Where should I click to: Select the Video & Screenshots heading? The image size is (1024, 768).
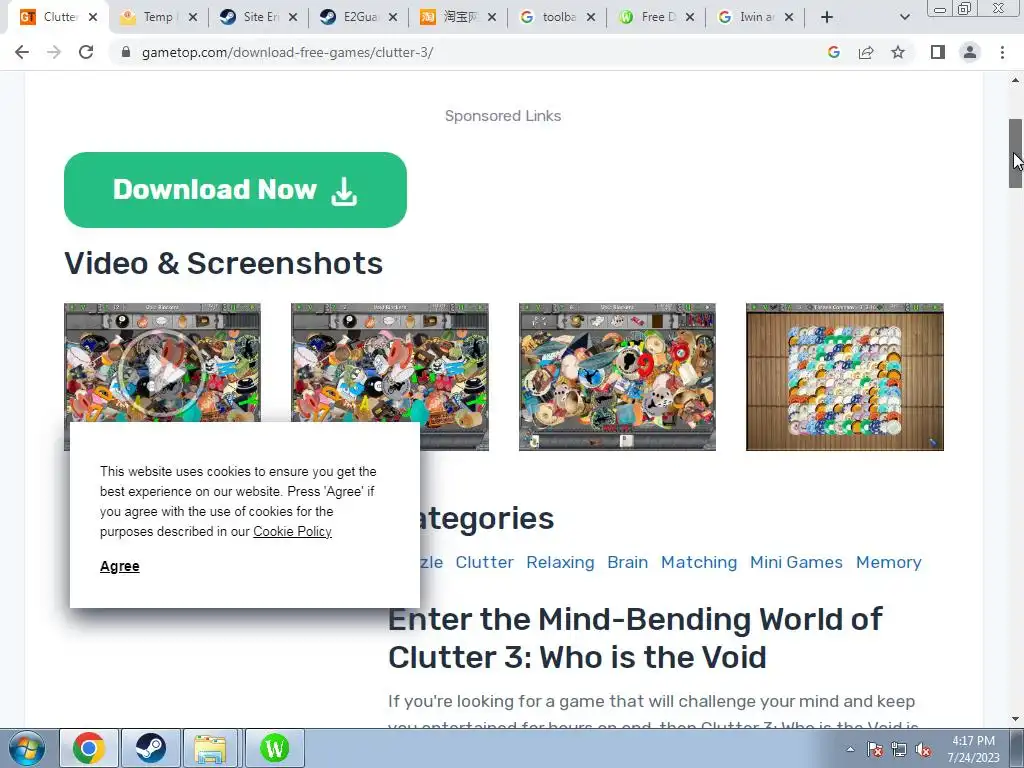tap(223, 263)
